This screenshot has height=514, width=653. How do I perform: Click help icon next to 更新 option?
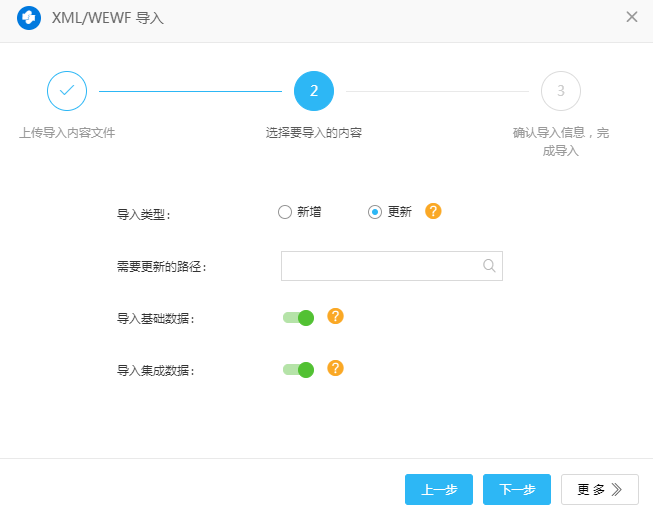(433, 211)
